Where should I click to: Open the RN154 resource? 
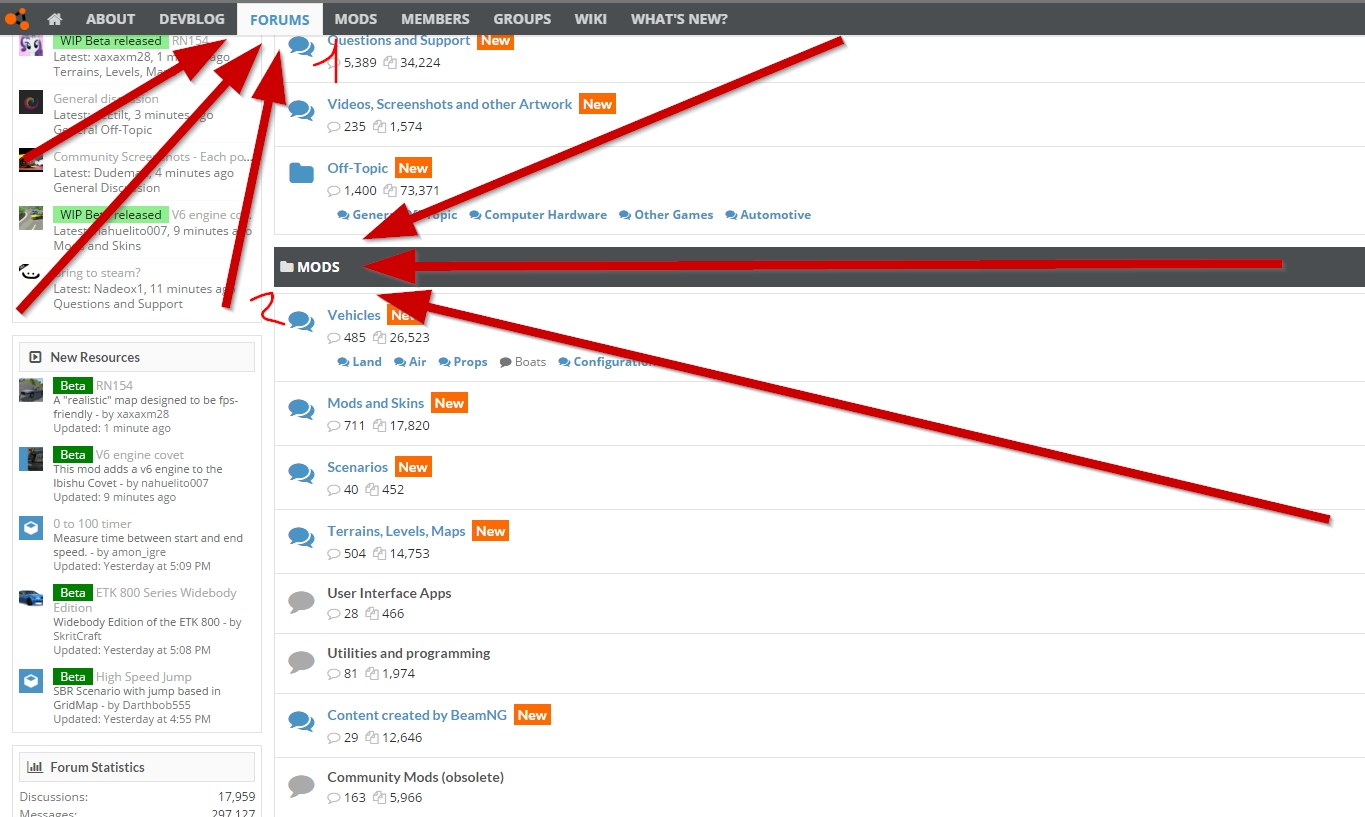pos(114,385)
